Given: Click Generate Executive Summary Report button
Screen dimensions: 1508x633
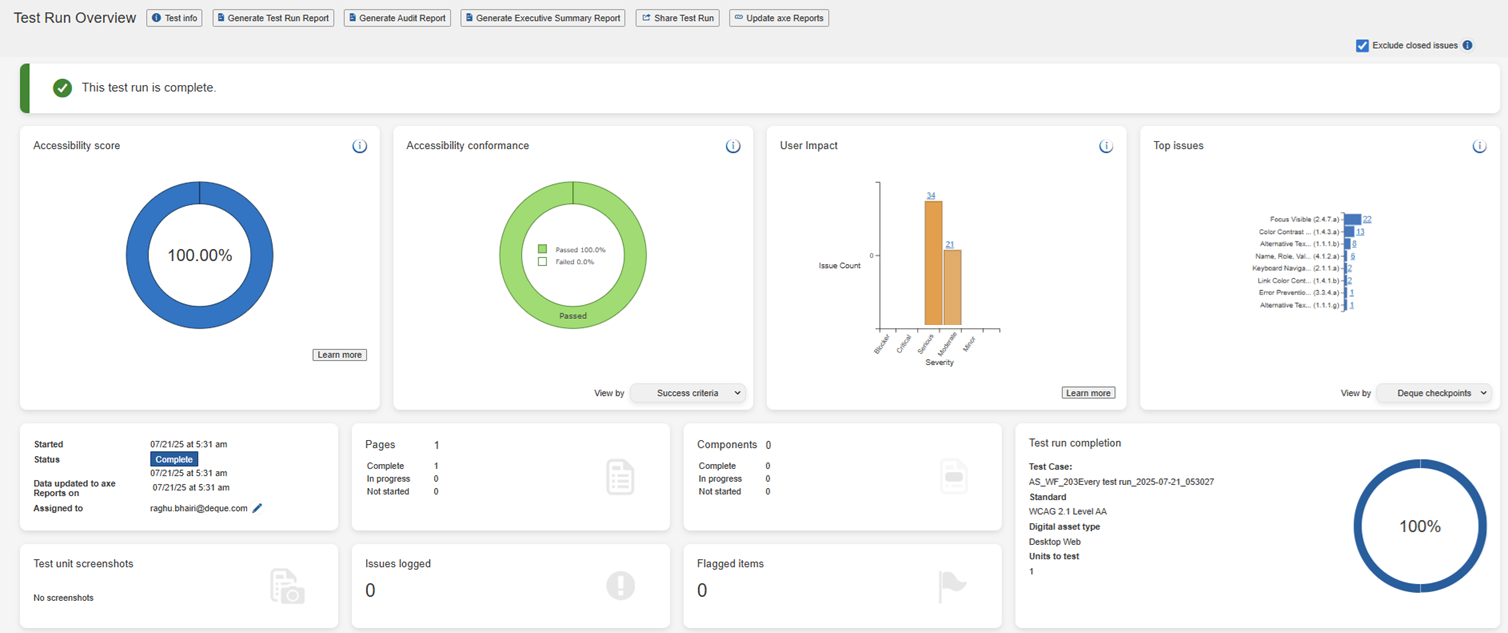Looking at the screenshot, I should 542,18.
